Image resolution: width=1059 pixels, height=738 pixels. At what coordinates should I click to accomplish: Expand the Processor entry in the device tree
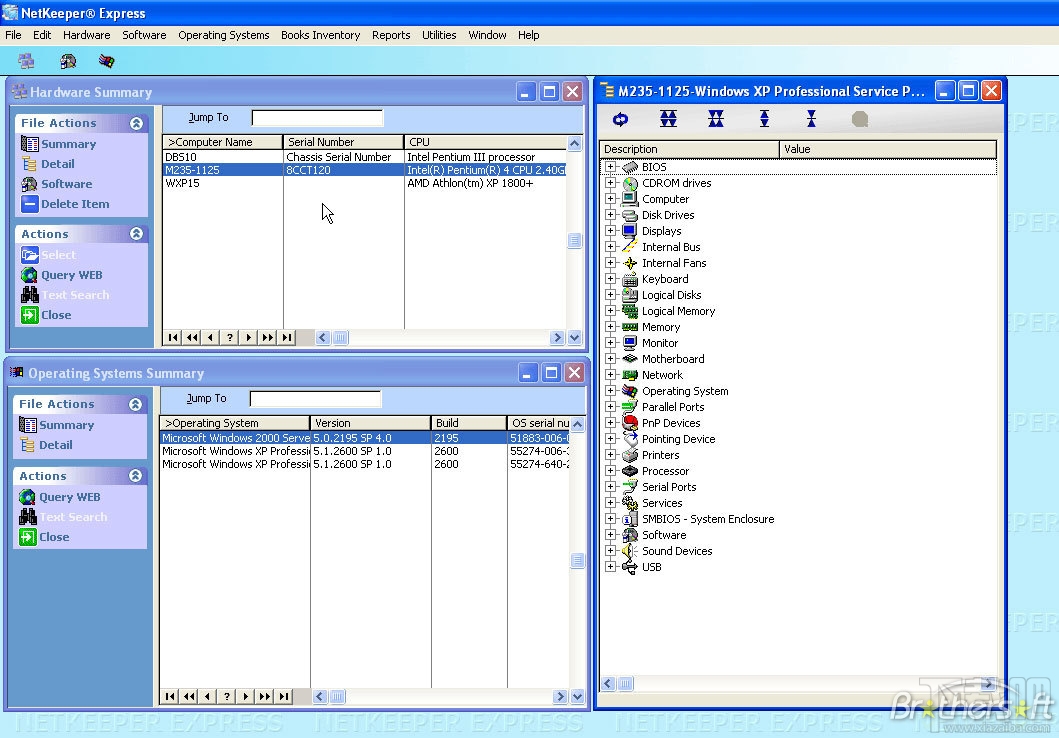click(x=611, y=470)
